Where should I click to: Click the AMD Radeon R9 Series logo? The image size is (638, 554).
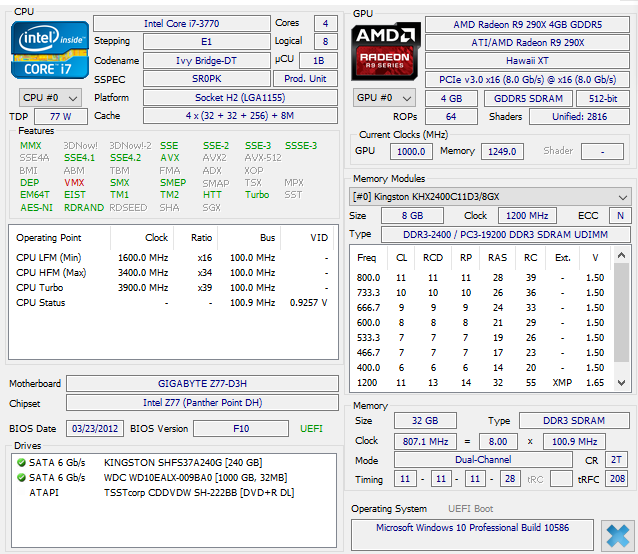pos(386,51)
